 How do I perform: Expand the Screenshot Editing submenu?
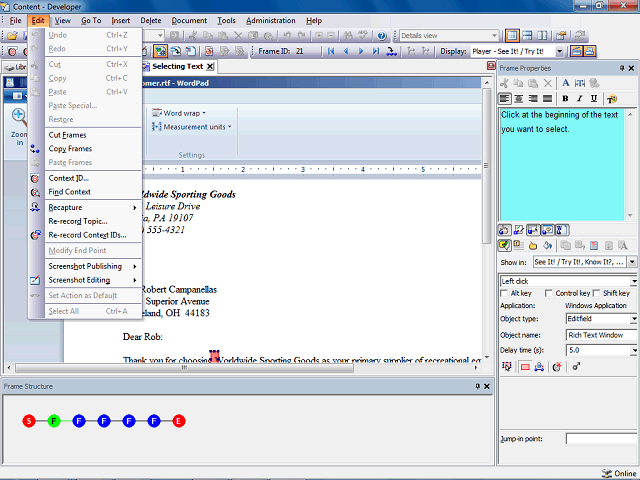click(93, 280)
